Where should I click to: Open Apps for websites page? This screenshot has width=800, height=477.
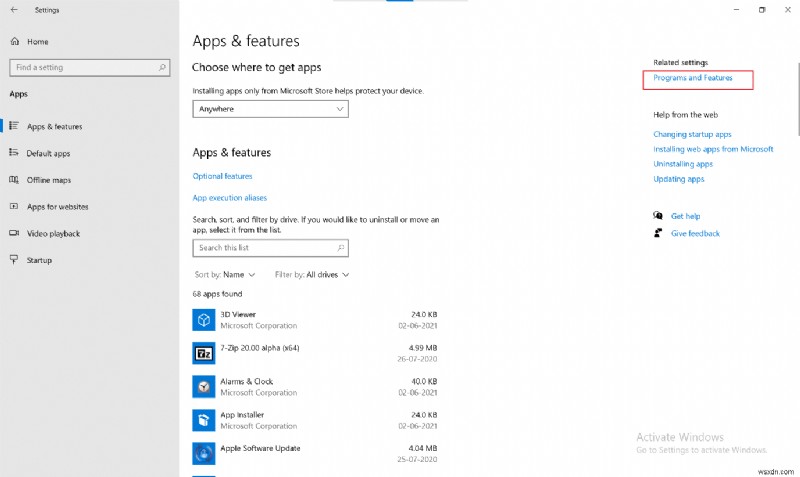(x=58, y=207)
